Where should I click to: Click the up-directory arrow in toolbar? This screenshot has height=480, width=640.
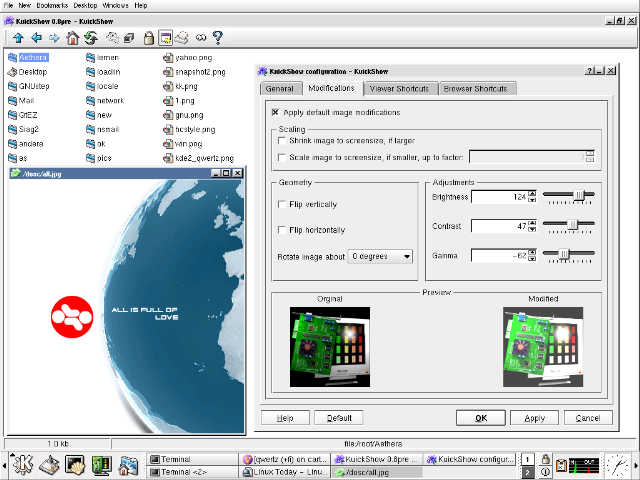click(18, 38)
